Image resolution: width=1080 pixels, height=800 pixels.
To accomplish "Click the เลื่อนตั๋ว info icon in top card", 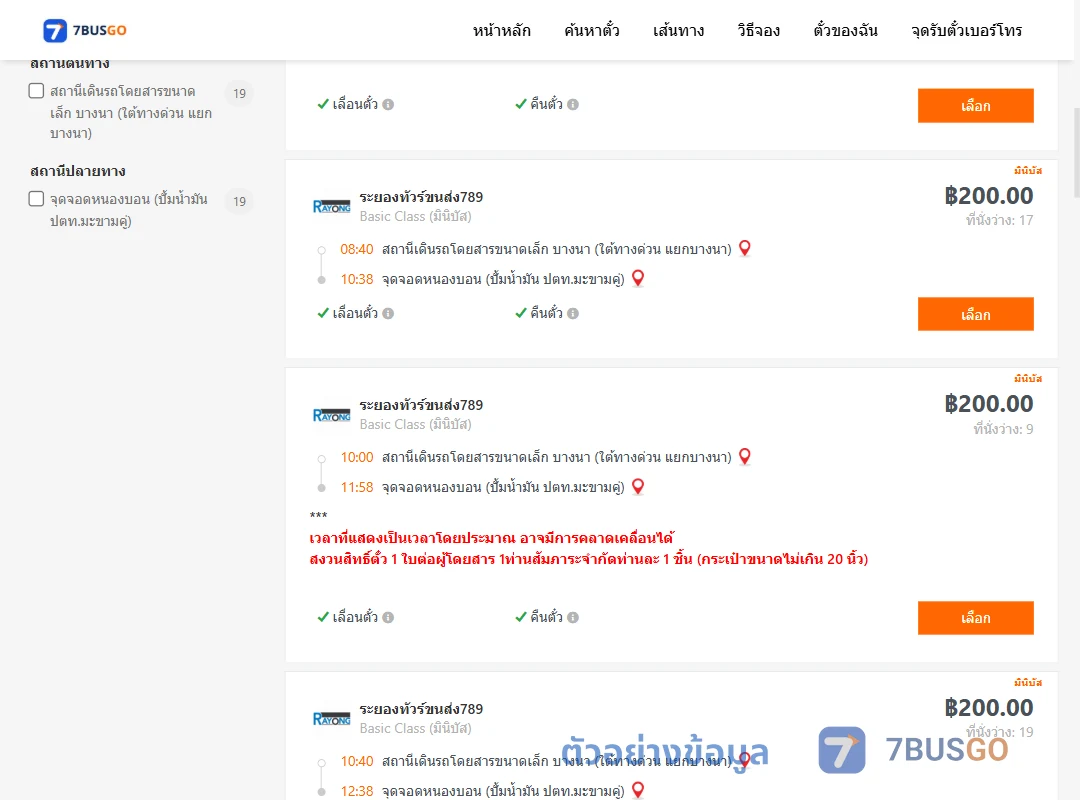I will tap(388, 105).
